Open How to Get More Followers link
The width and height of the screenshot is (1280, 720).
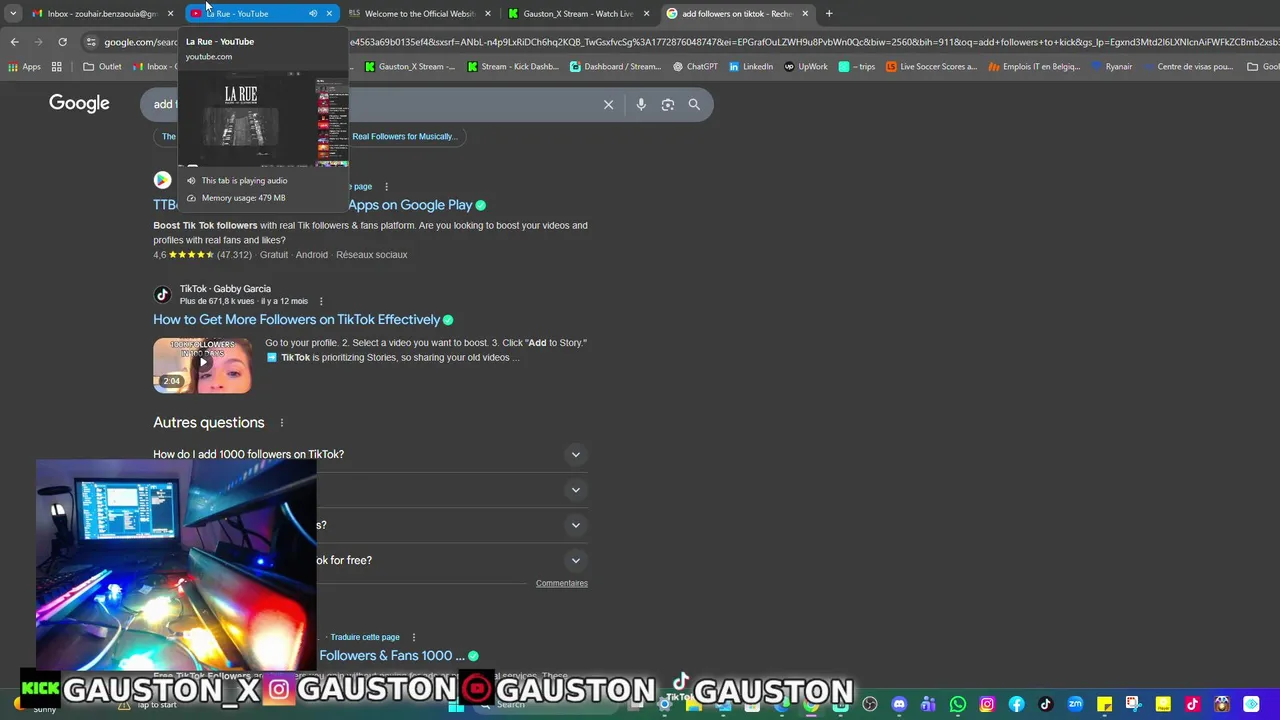296,320
